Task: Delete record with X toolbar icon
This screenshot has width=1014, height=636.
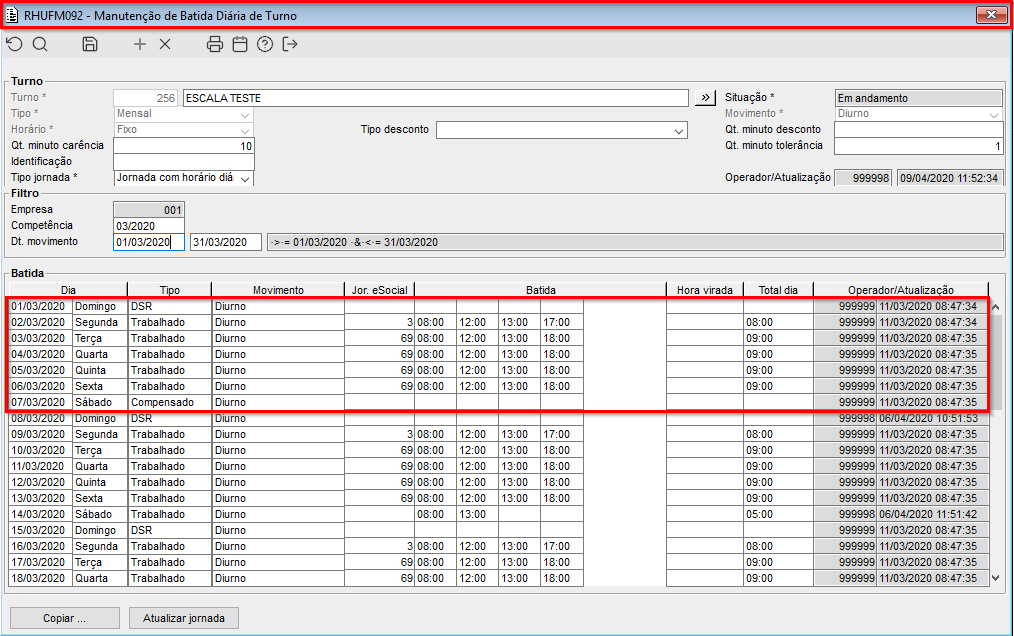Action: pyautogui.click(x=165, y=44)
